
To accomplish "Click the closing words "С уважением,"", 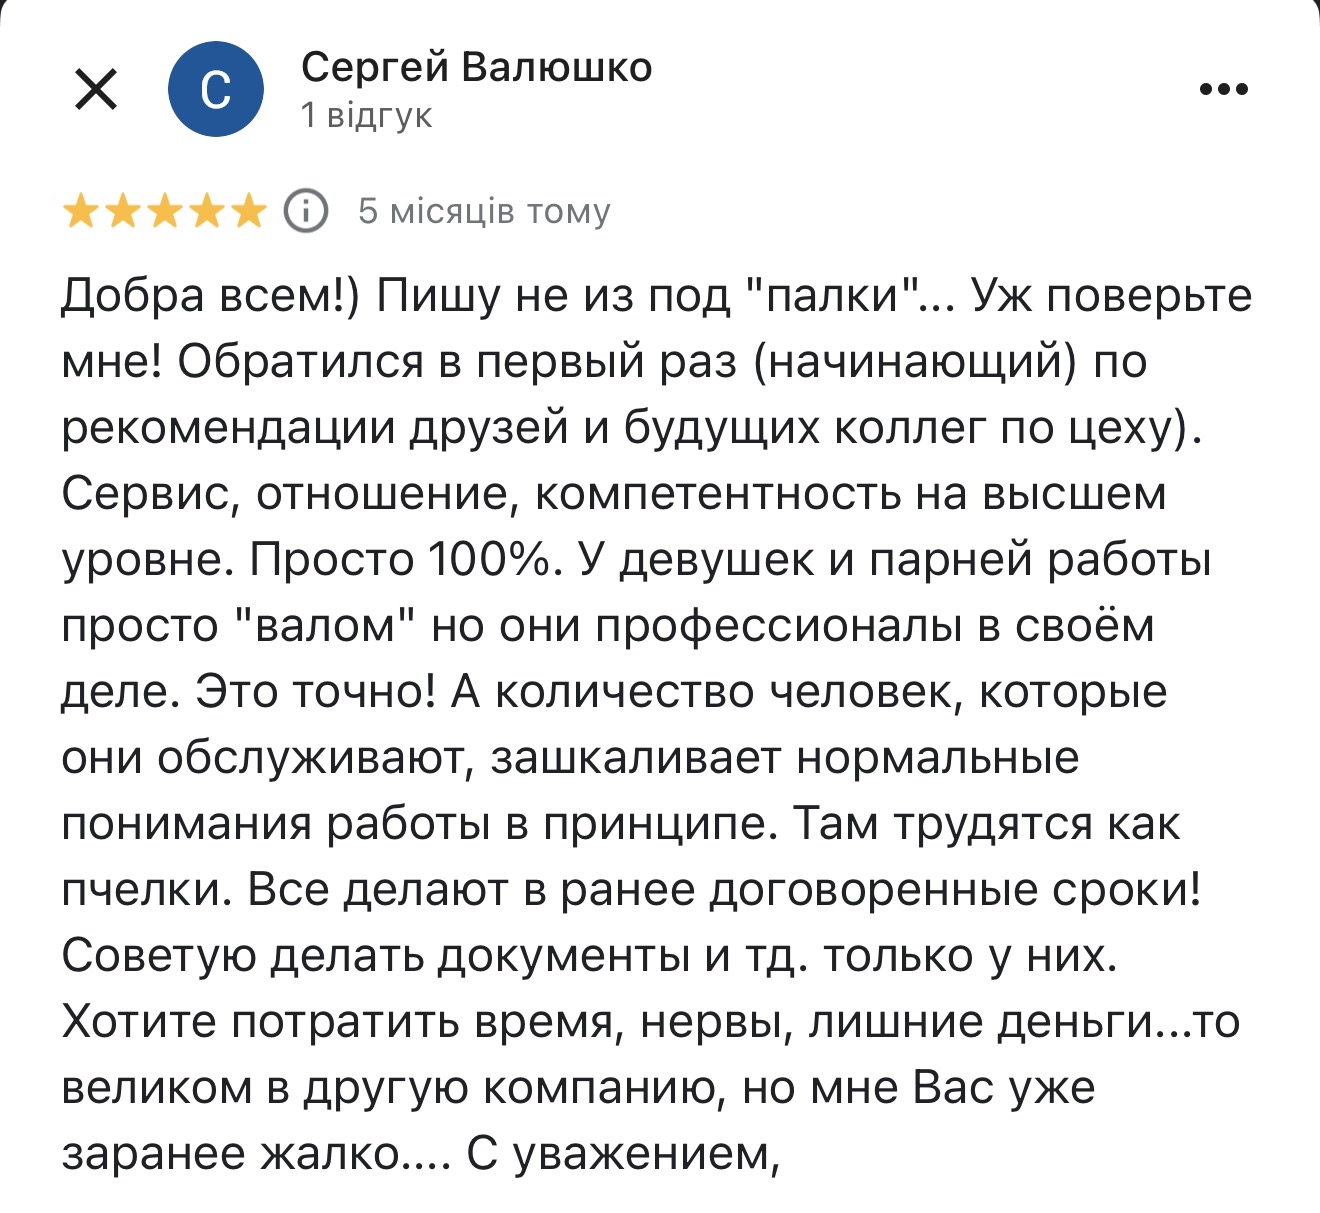I will click(622, 1154).
